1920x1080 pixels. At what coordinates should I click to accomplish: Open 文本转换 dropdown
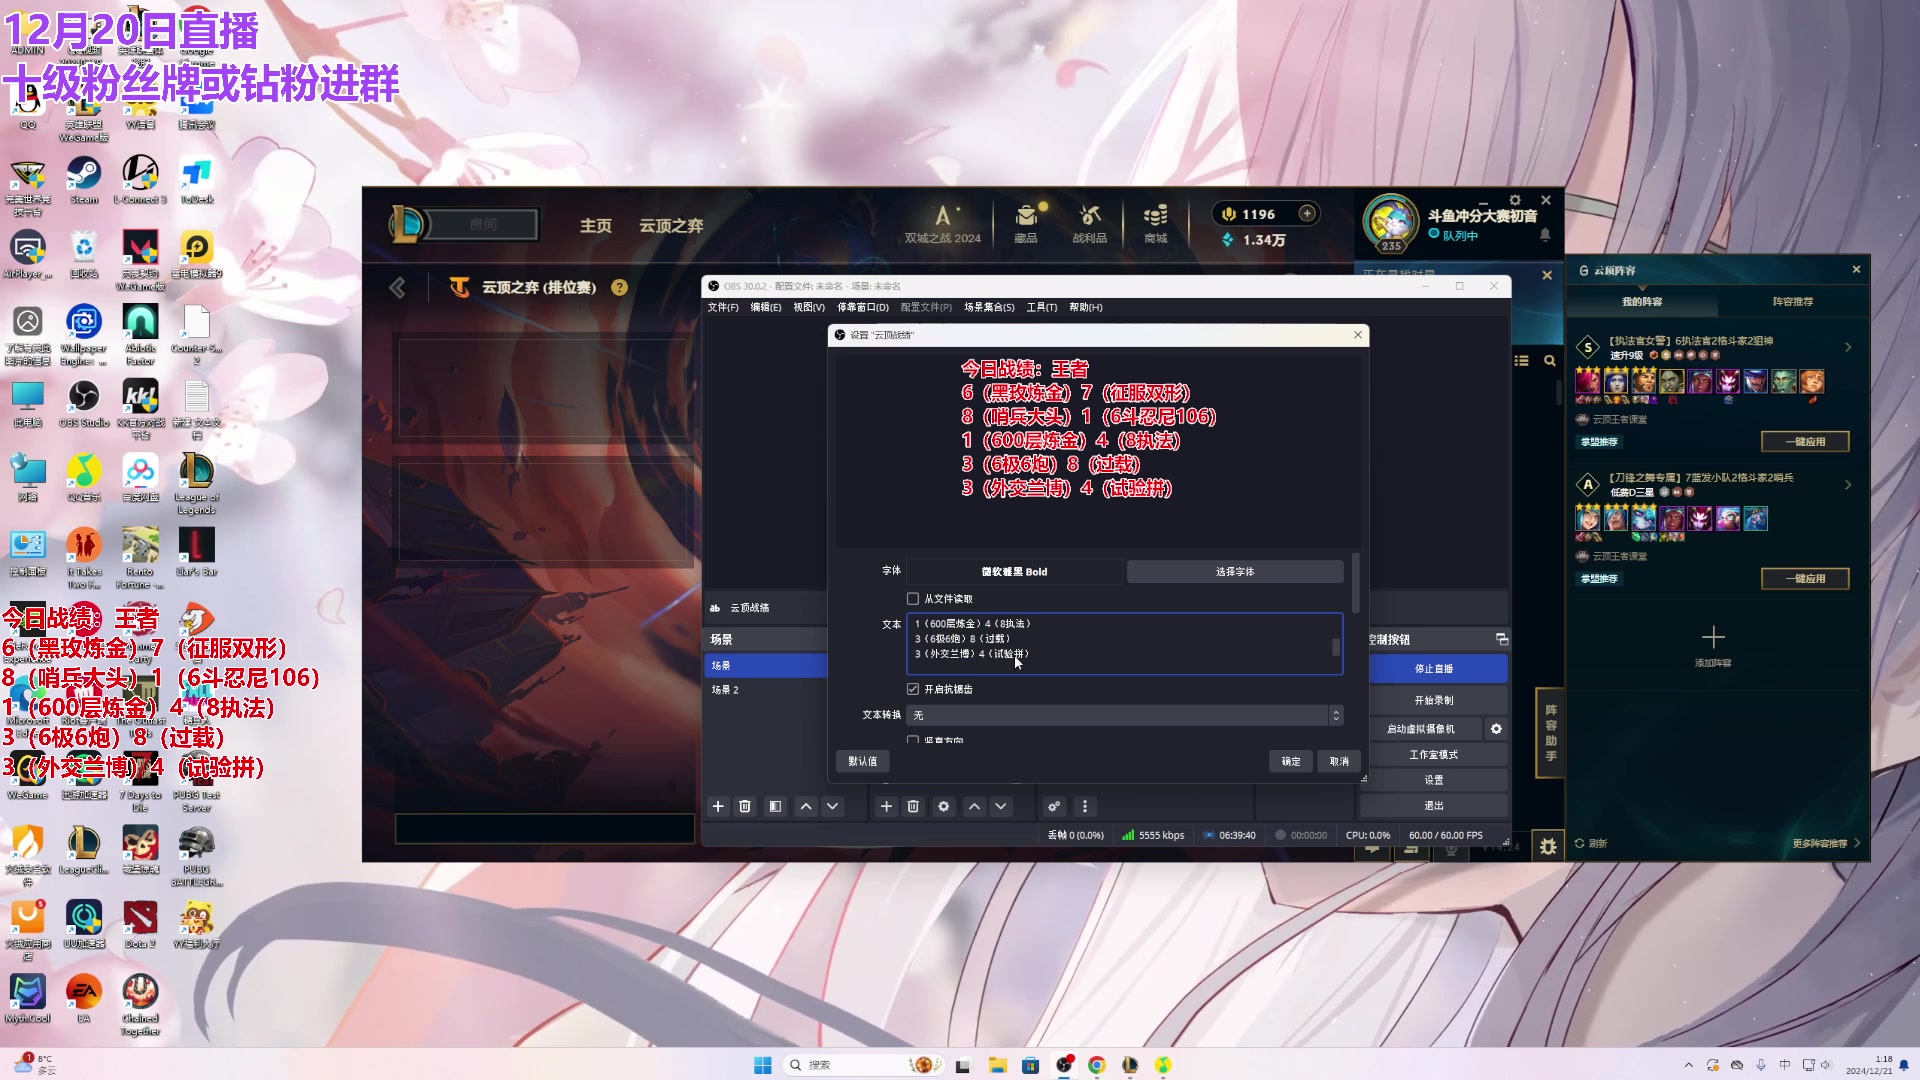[x=1125, y=716]
